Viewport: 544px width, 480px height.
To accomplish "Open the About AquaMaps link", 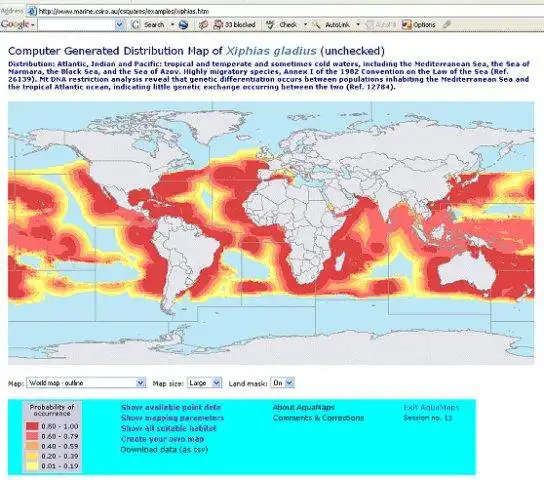I will [x=304, y=407].
